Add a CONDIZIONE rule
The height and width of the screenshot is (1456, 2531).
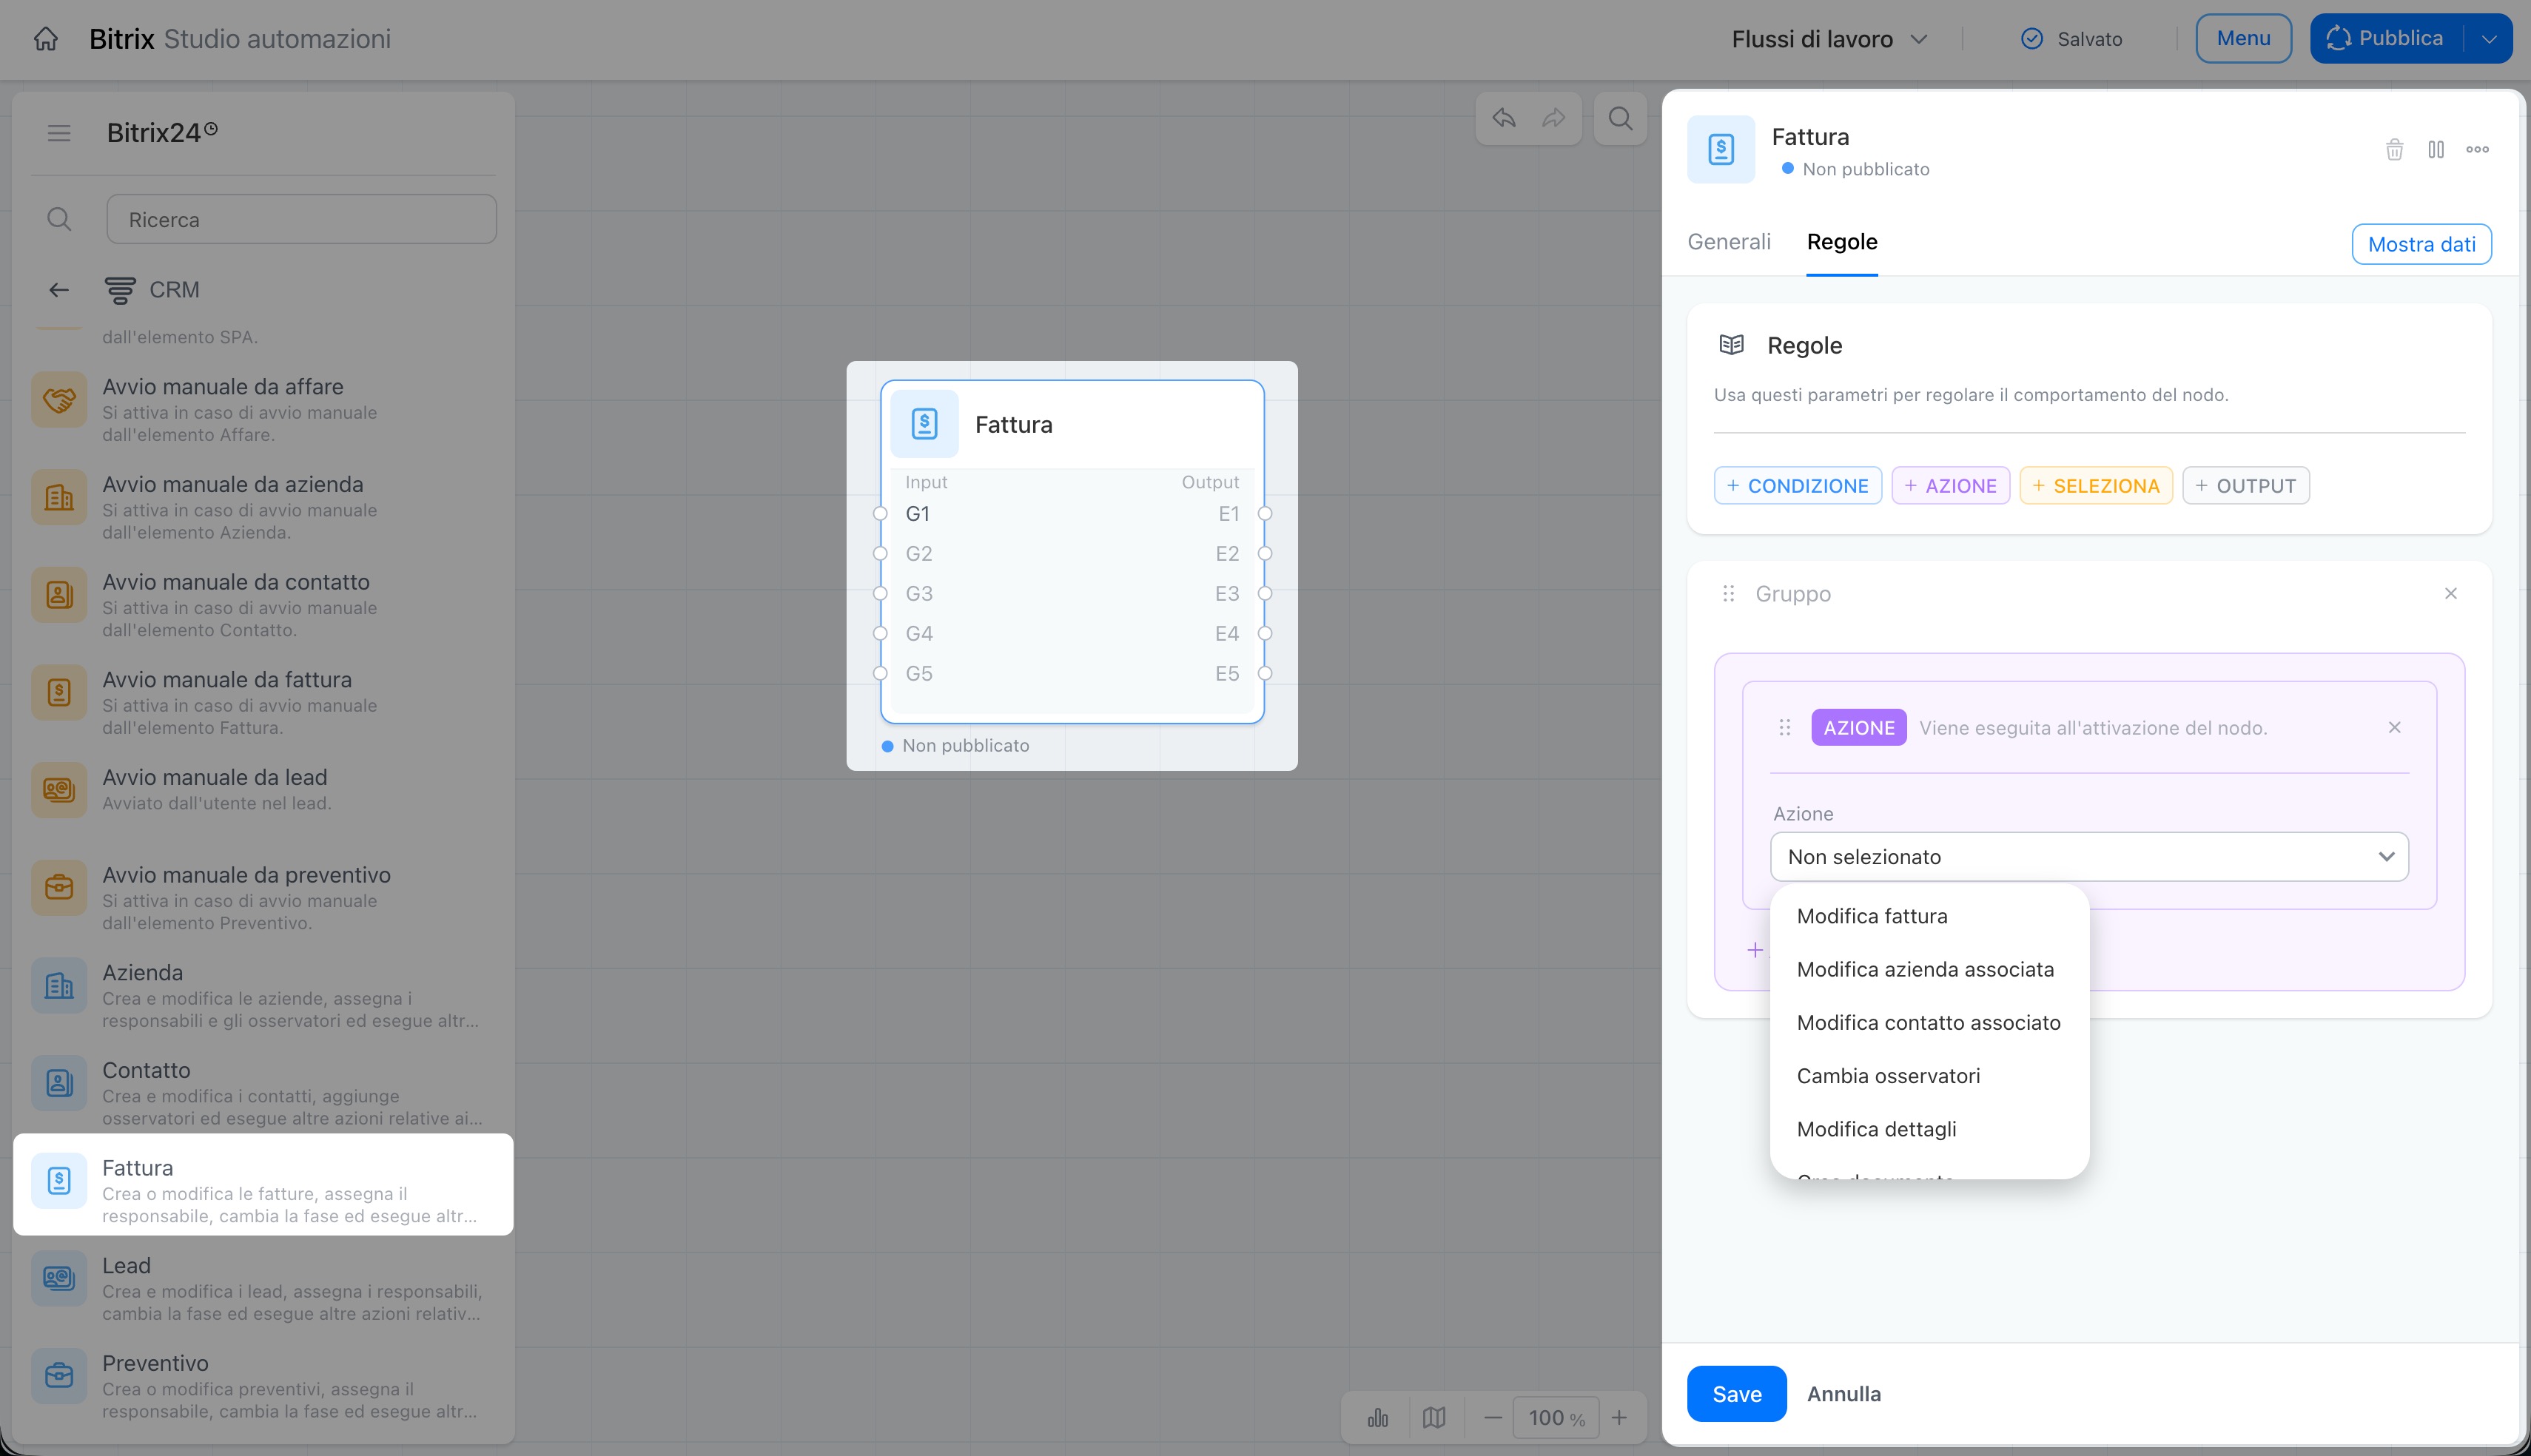coord(1797,486)
